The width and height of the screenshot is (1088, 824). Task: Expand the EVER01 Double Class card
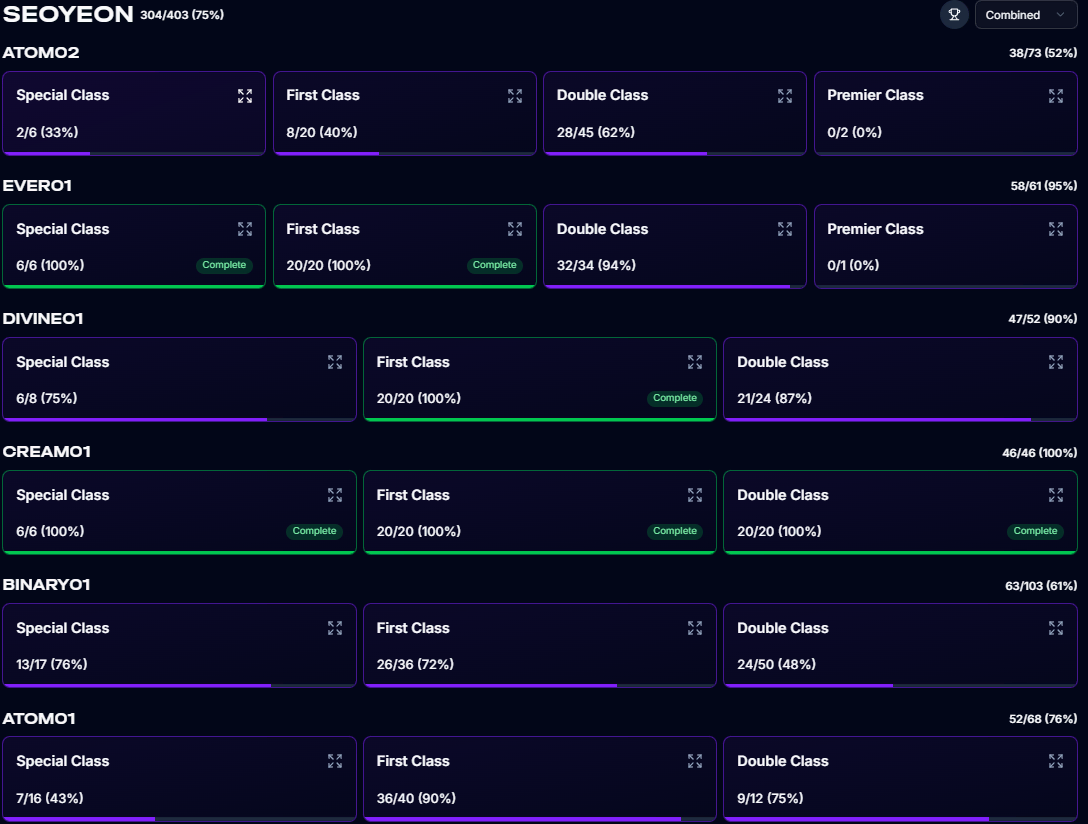(x=785, y=229)
